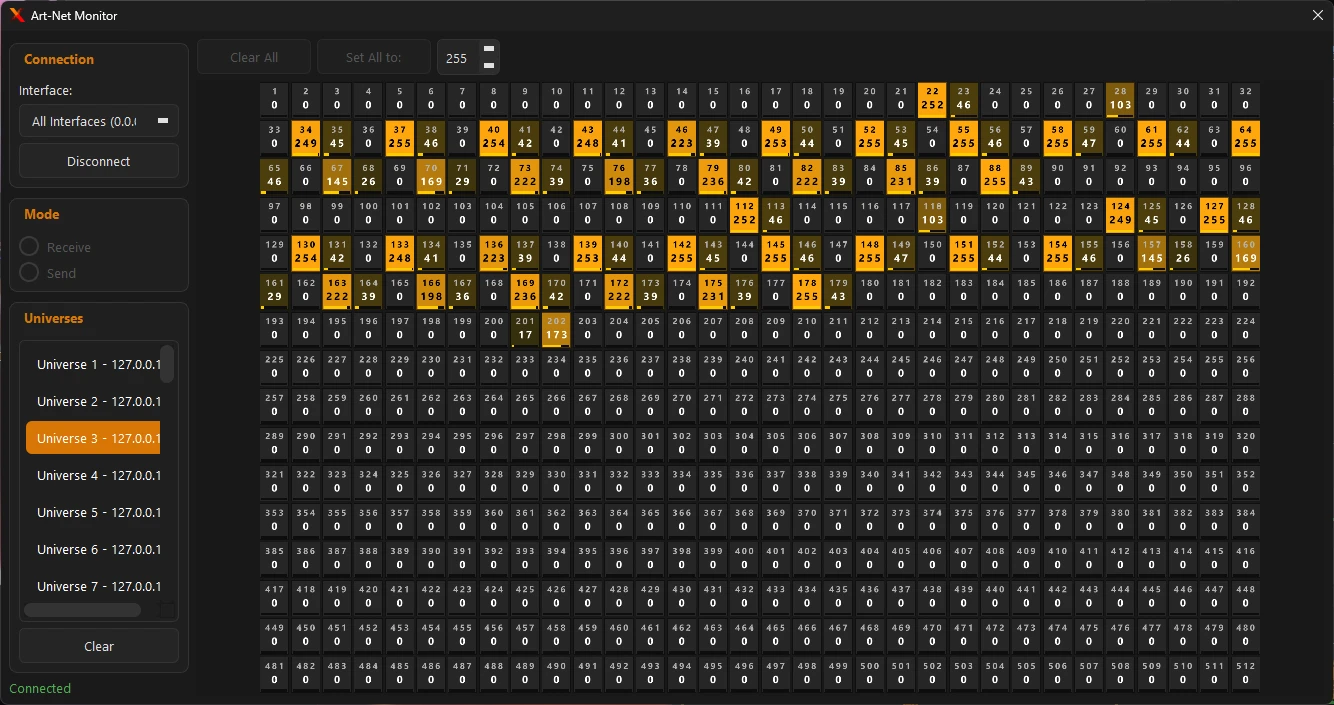Viewport: 1334px width, 705px height.
Task: Click channel 34 cell showing 249
Action: tap(306, 137)
